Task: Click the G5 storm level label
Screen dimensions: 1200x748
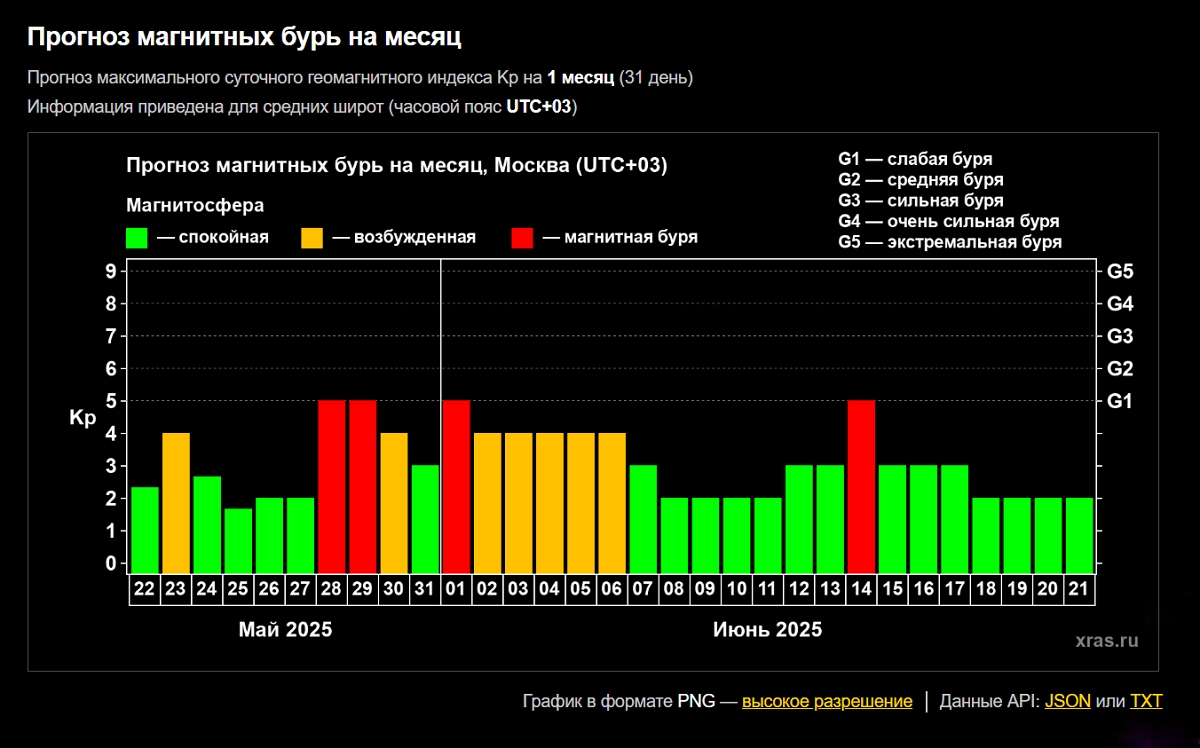Action: [1120, 271]
